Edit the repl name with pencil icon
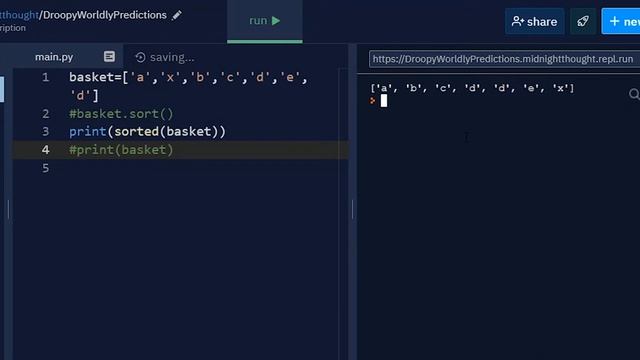This screenshot has width=640, height=360. pyautogui.click(x=177, y=16)
